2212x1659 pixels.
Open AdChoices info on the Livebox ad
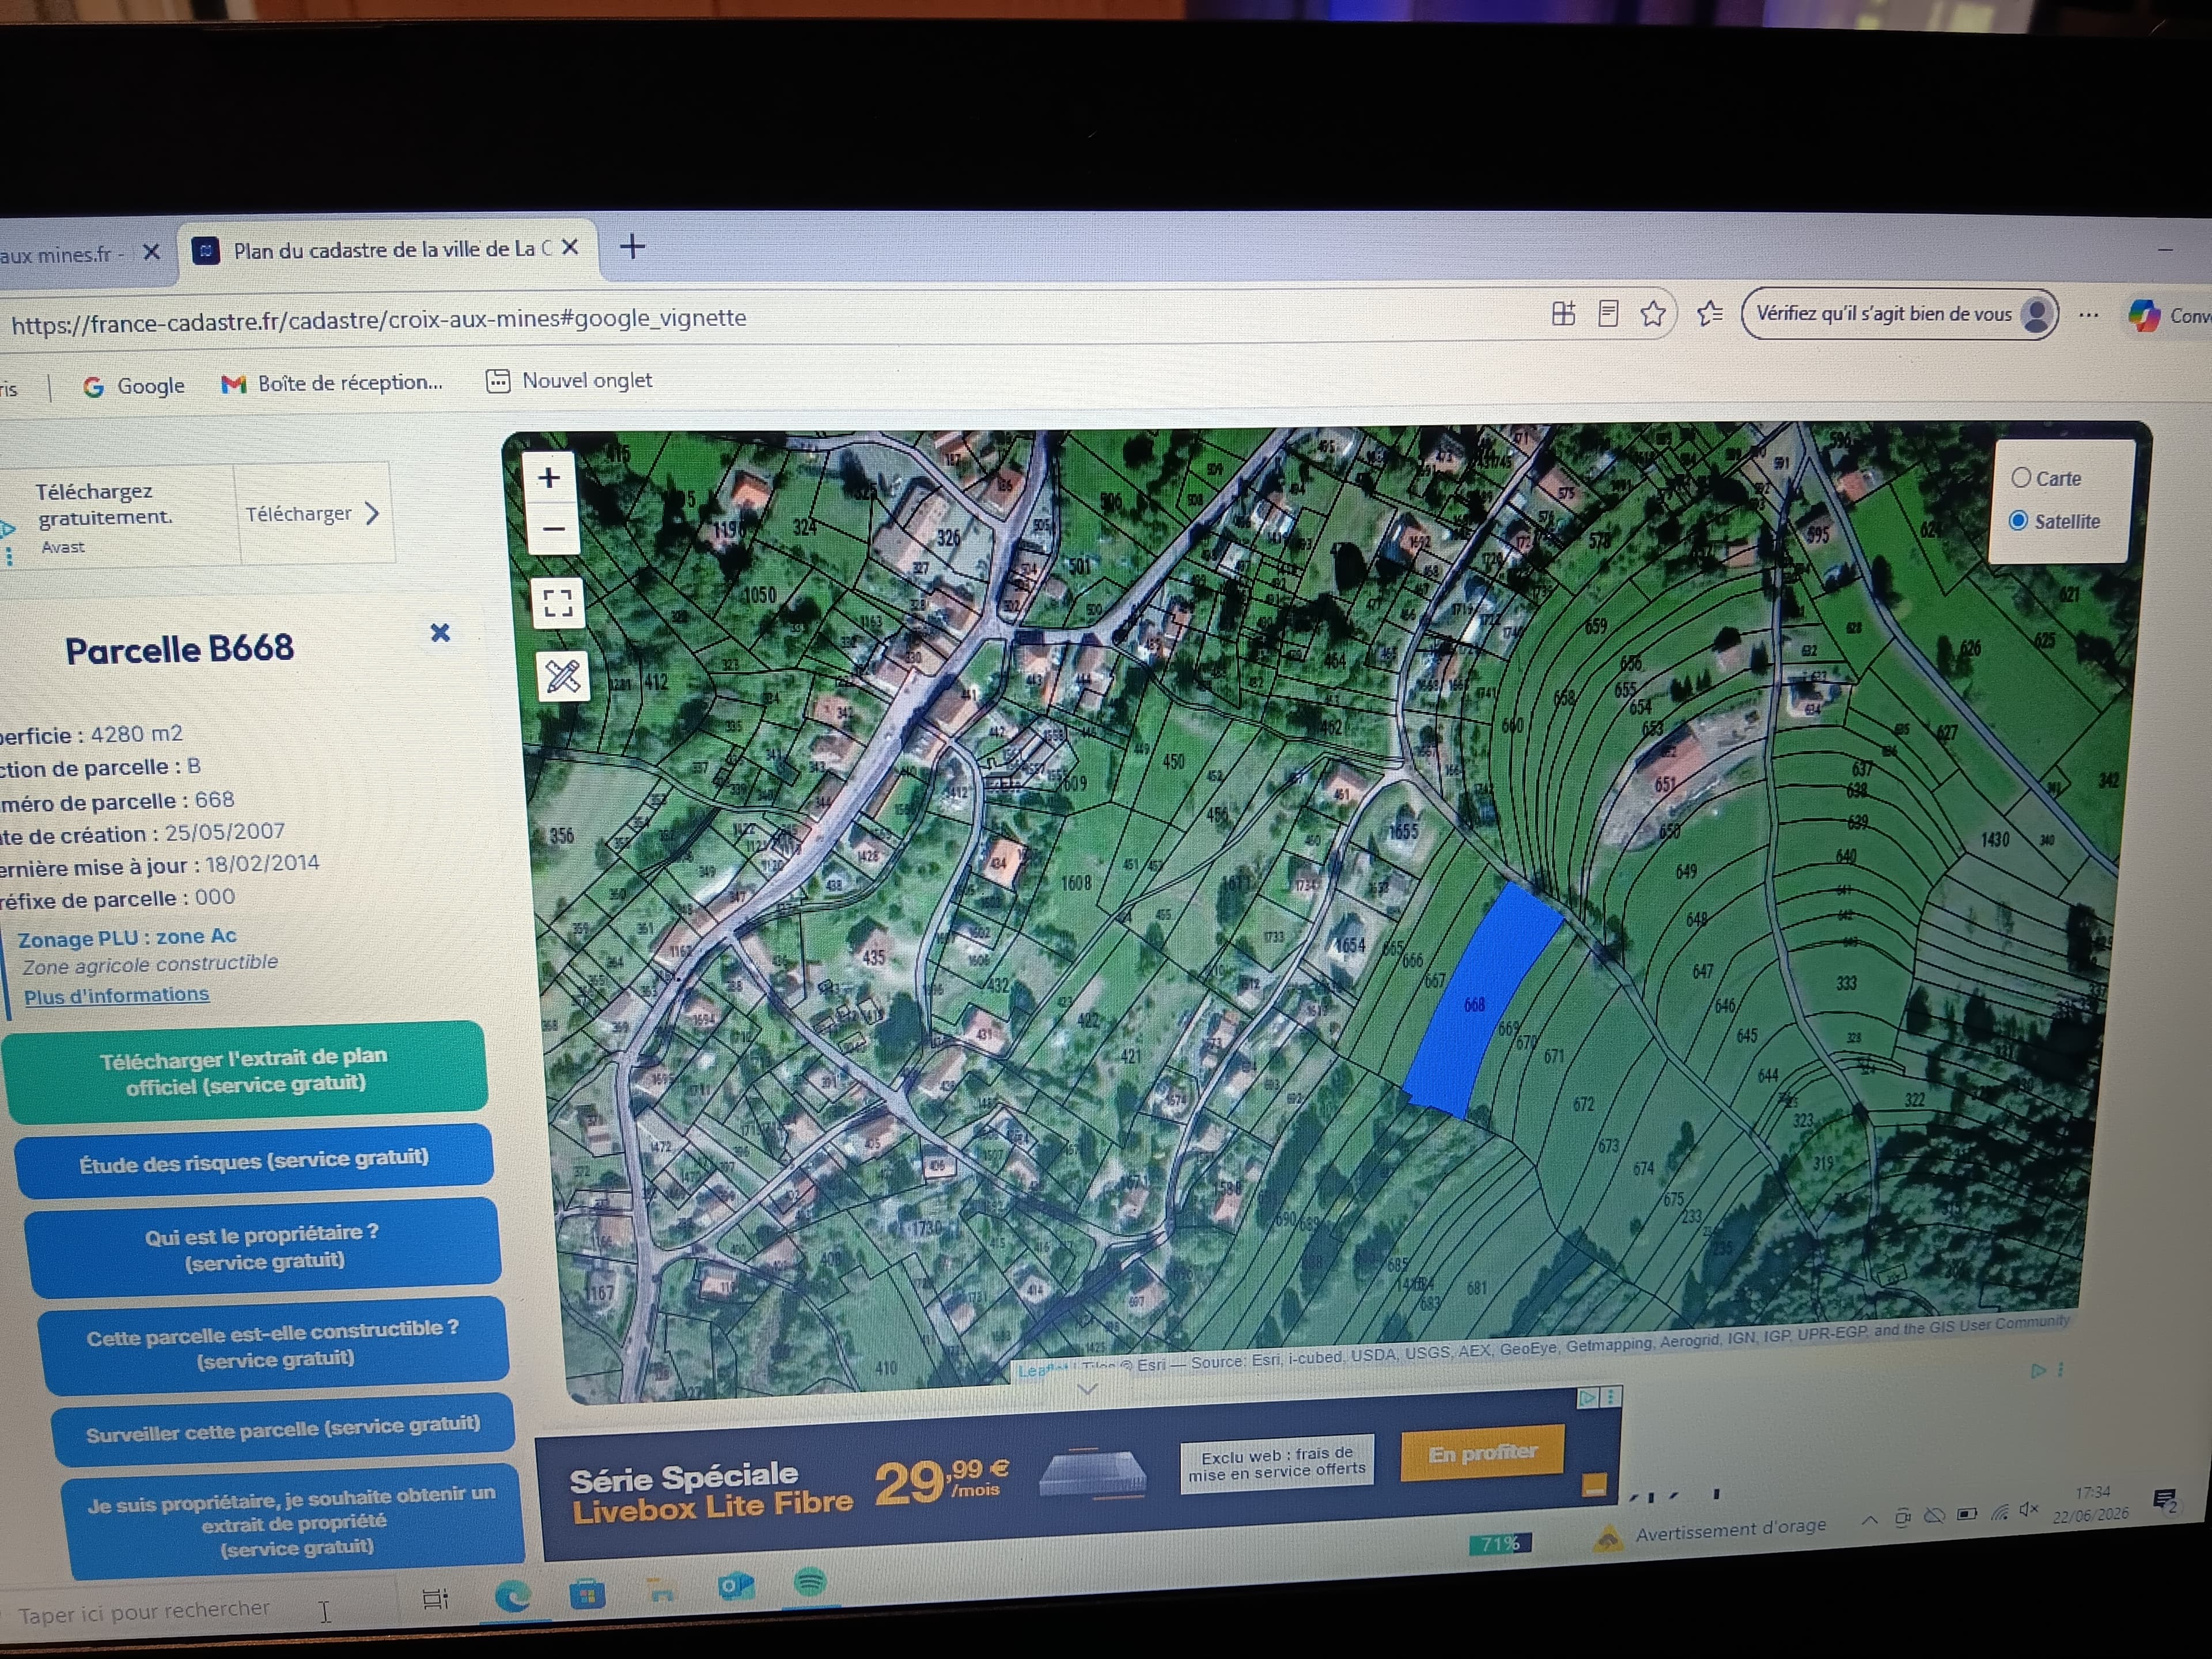[x=1588, y=1398]
